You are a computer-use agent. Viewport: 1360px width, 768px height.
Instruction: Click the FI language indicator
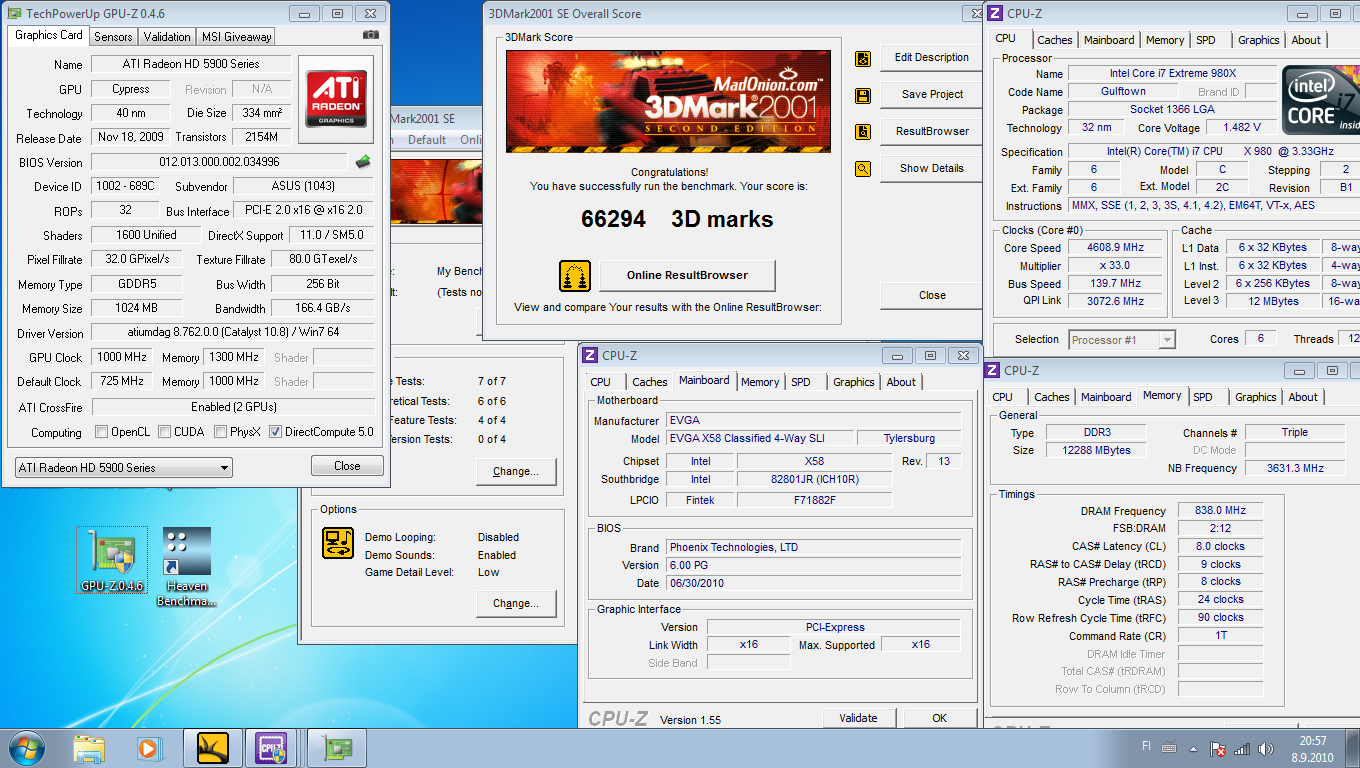[x=1146, y=745]
